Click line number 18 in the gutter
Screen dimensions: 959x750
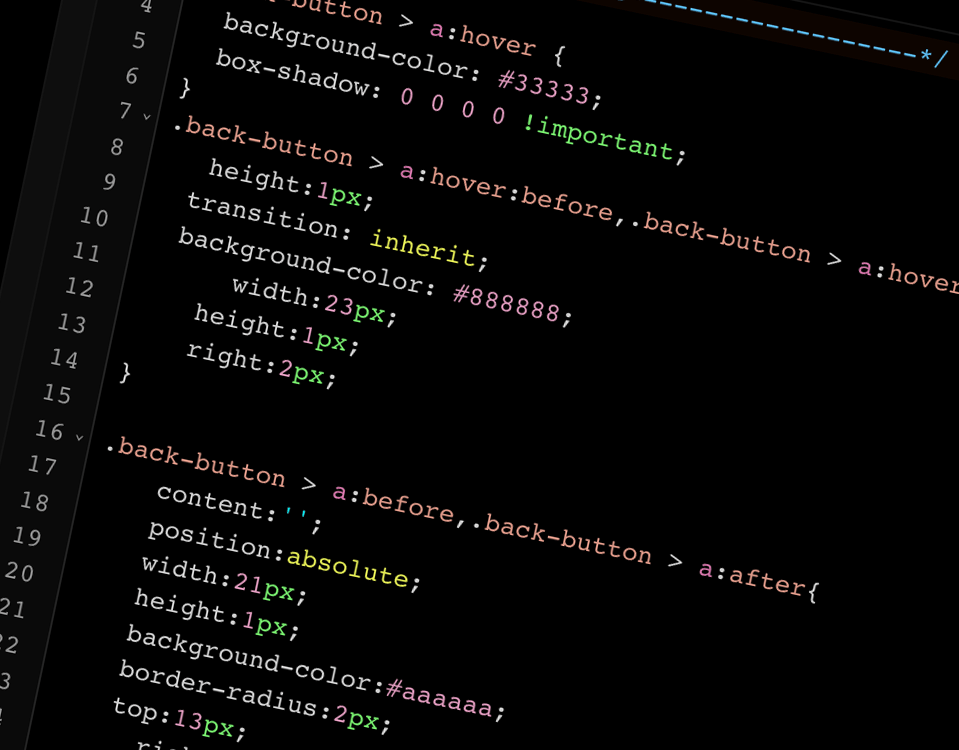tap(35, 502)
